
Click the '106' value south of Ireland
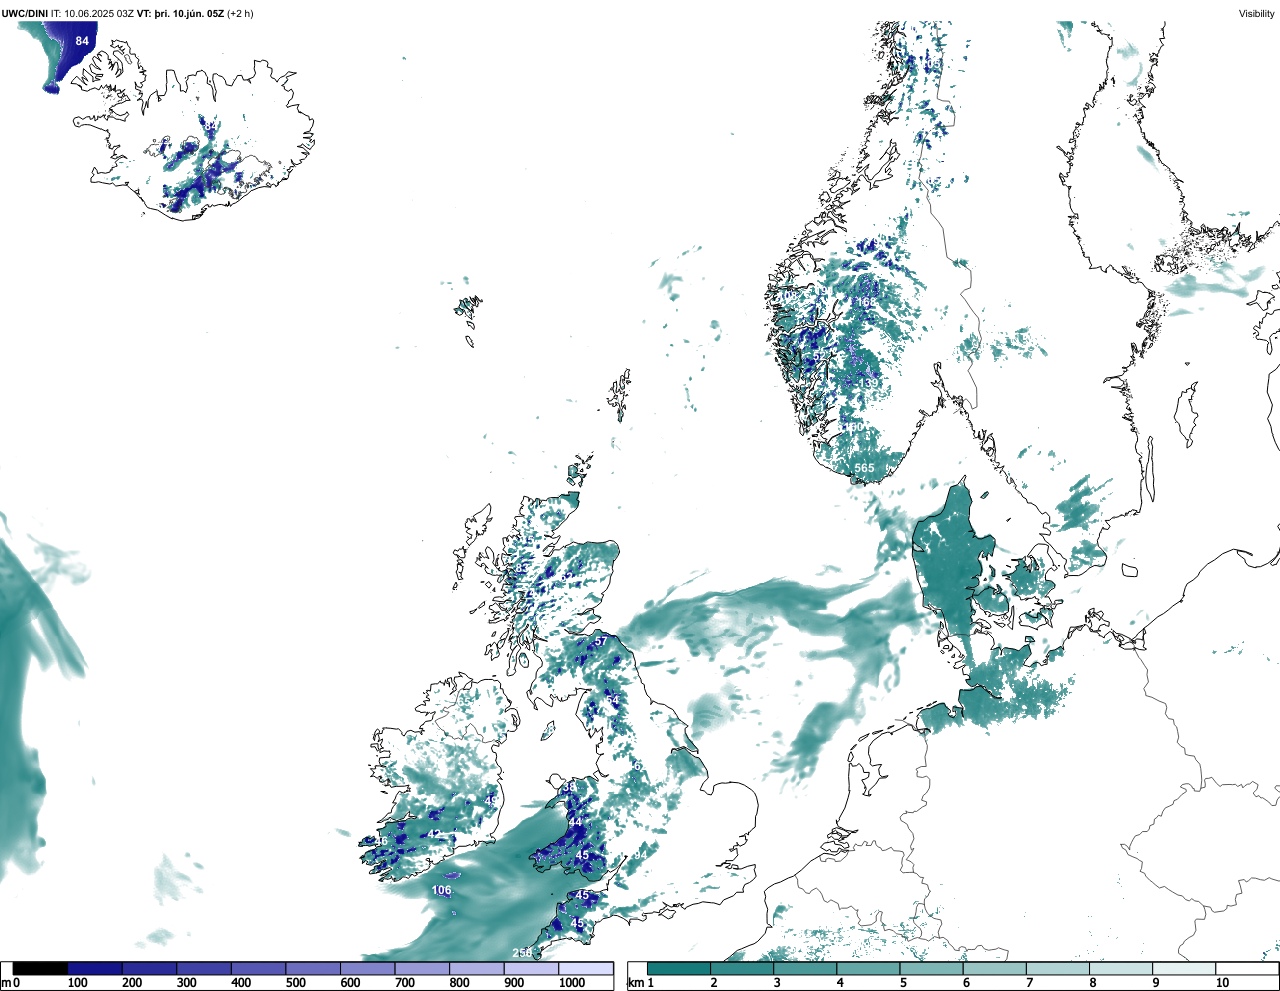pyautogui.click(x=441, y=890)
